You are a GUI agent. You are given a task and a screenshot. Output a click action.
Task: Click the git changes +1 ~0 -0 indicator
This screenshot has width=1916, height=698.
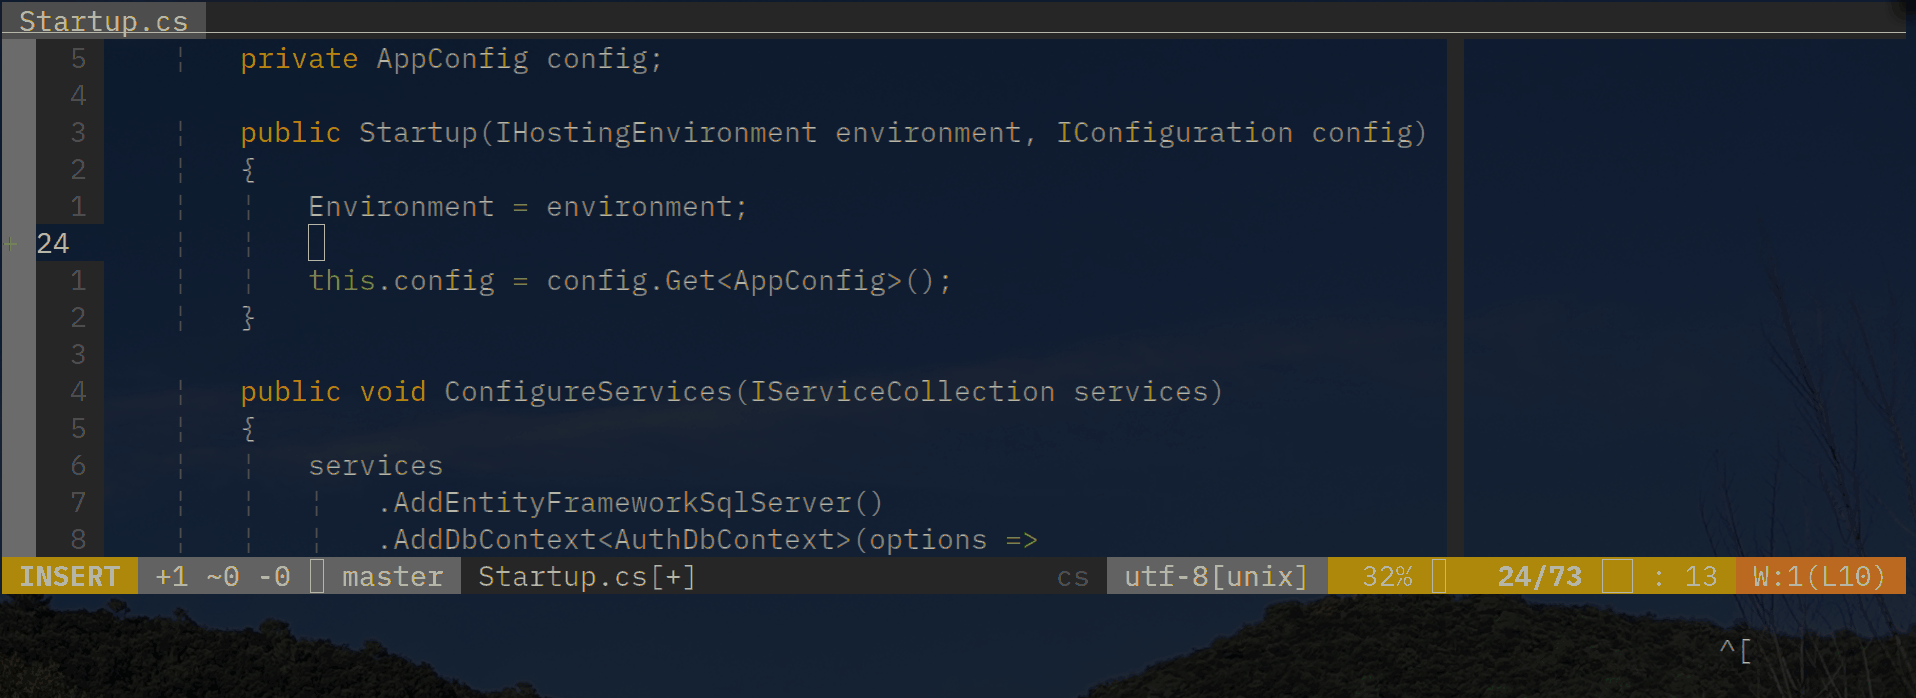218,576
